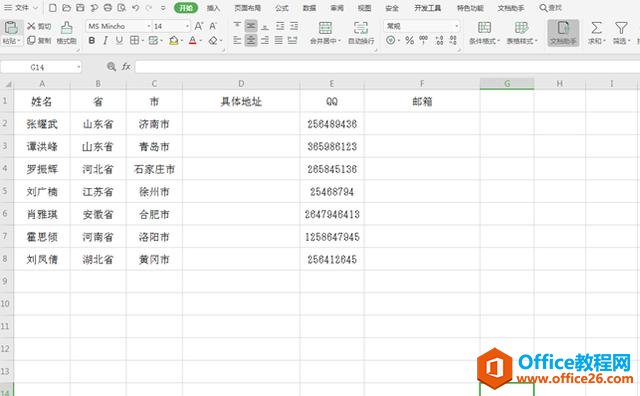The width and height of the screenshot is (640, 396).
Task: Click the Paste clipboard icon
Action: point(11,27)
